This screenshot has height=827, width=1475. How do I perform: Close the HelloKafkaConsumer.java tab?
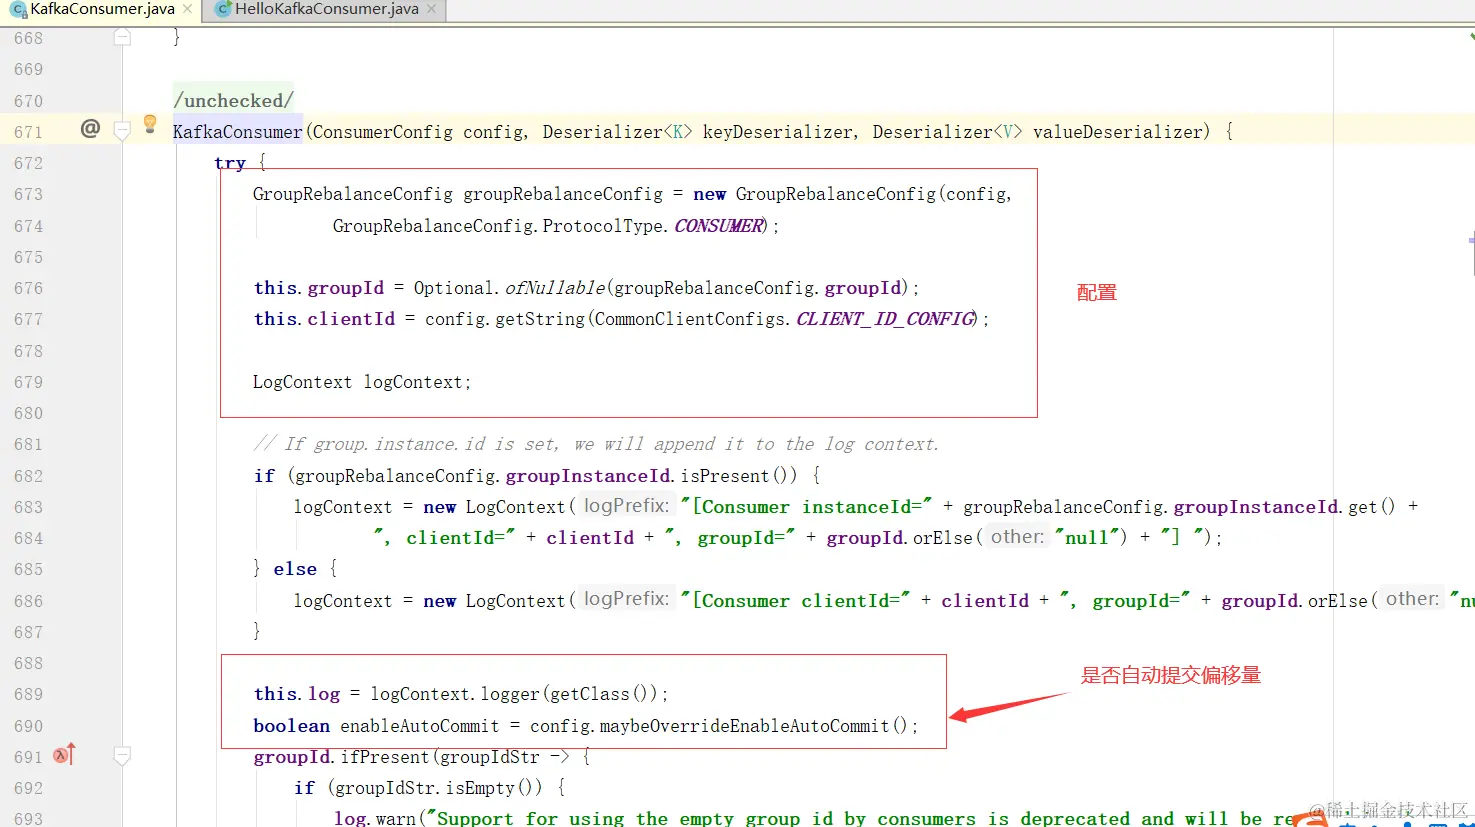[x=431, y=9]
